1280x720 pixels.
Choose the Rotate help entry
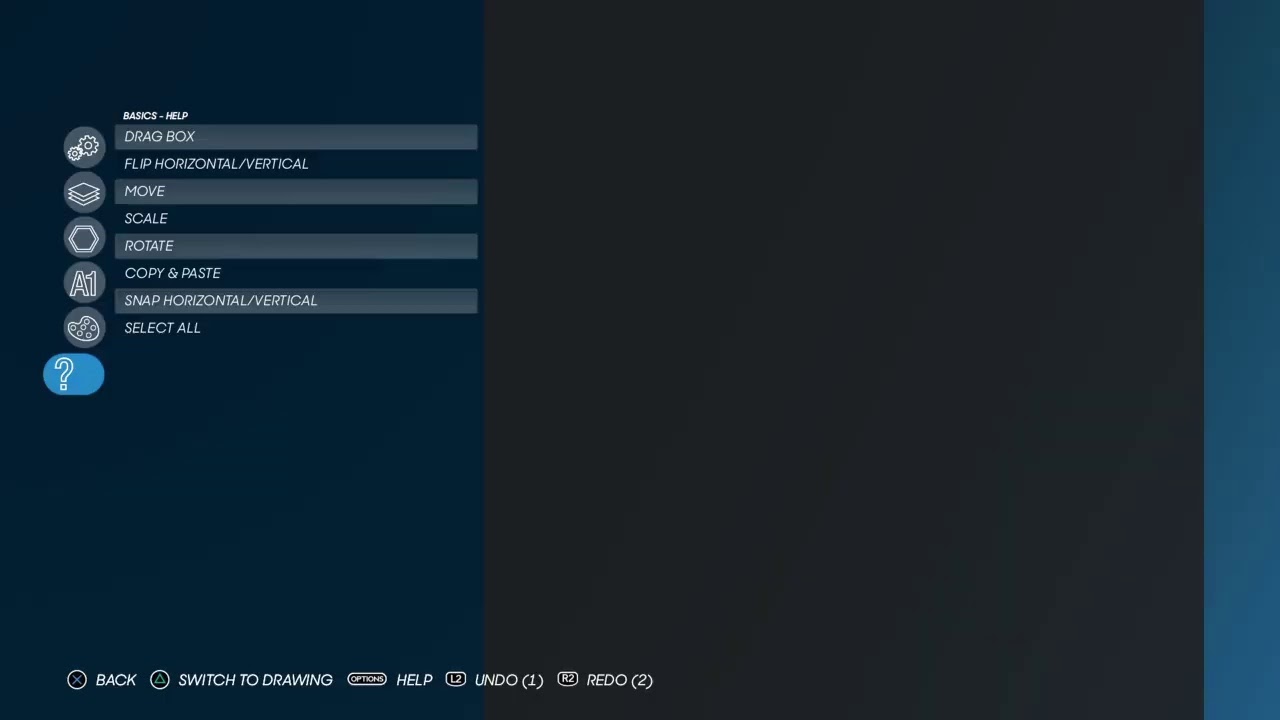click(295, 246)
